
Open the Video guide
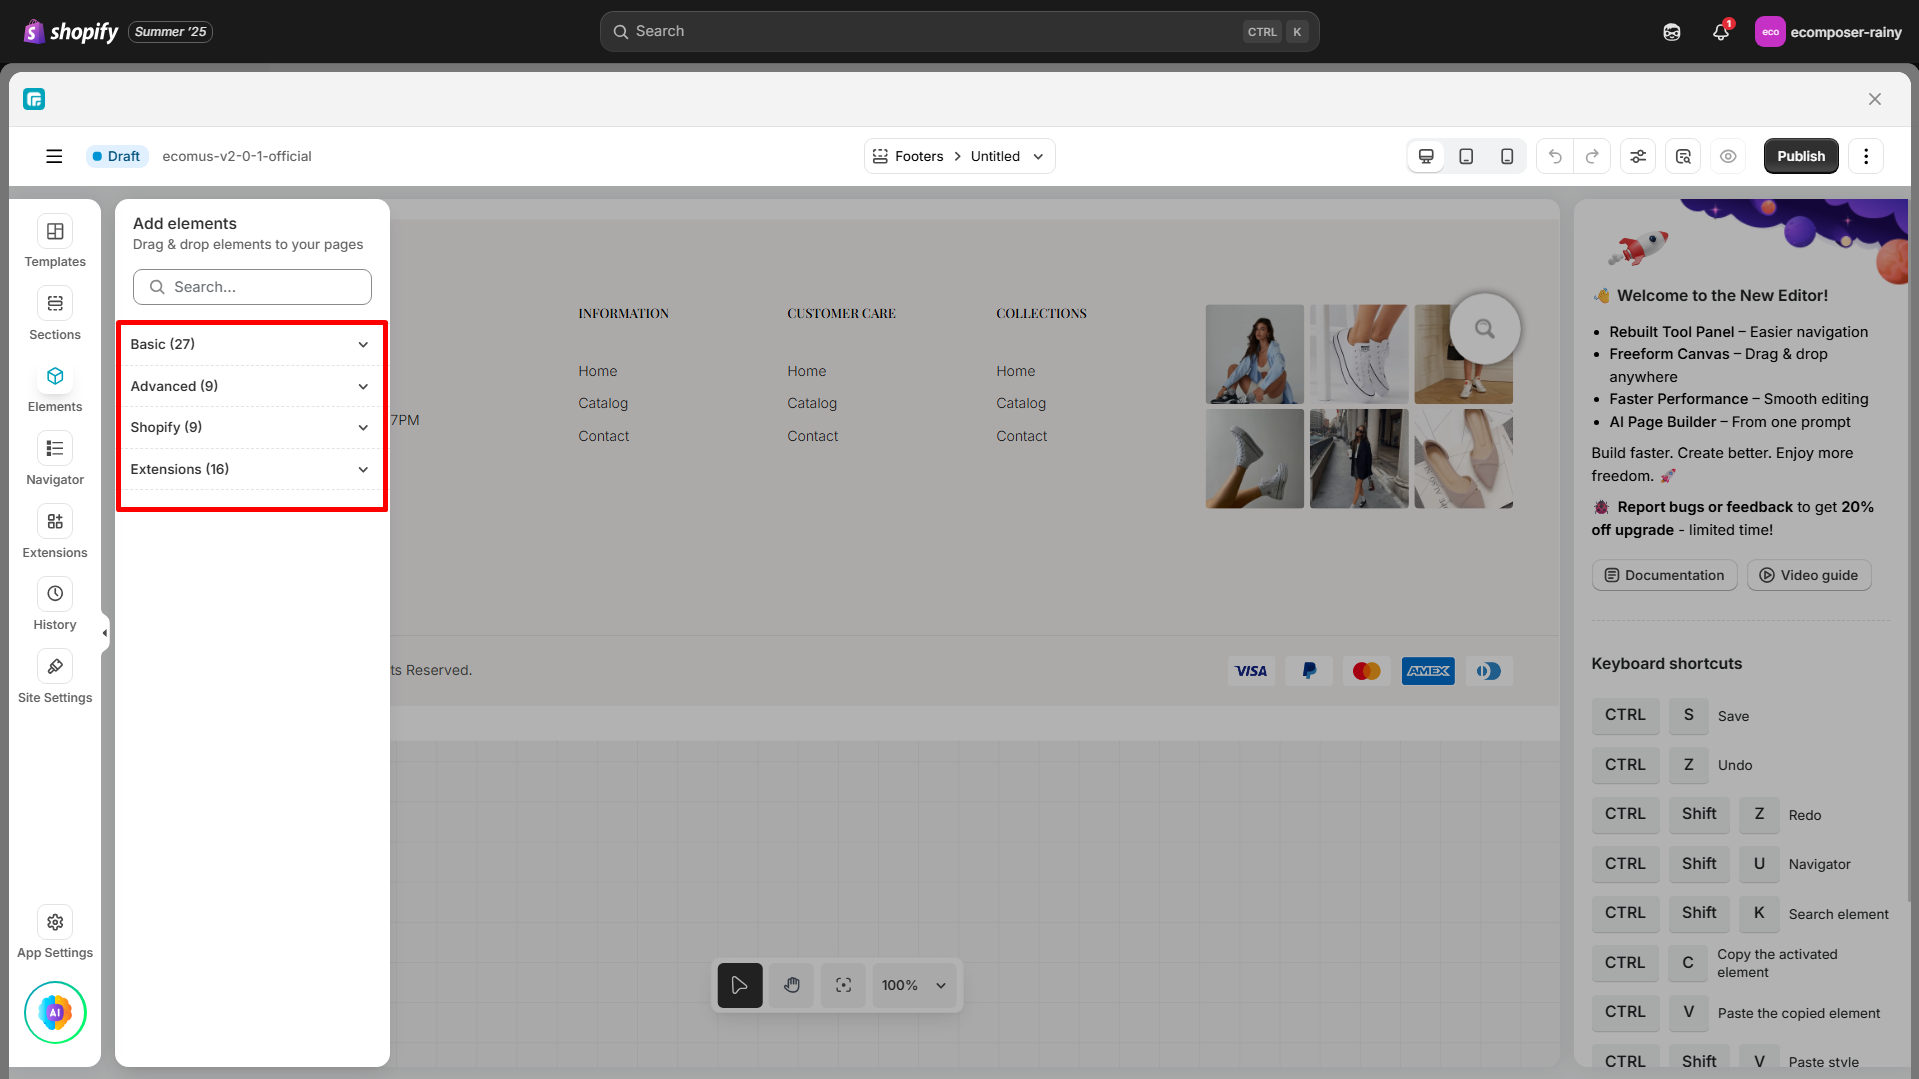click(x=1808, y=575)
